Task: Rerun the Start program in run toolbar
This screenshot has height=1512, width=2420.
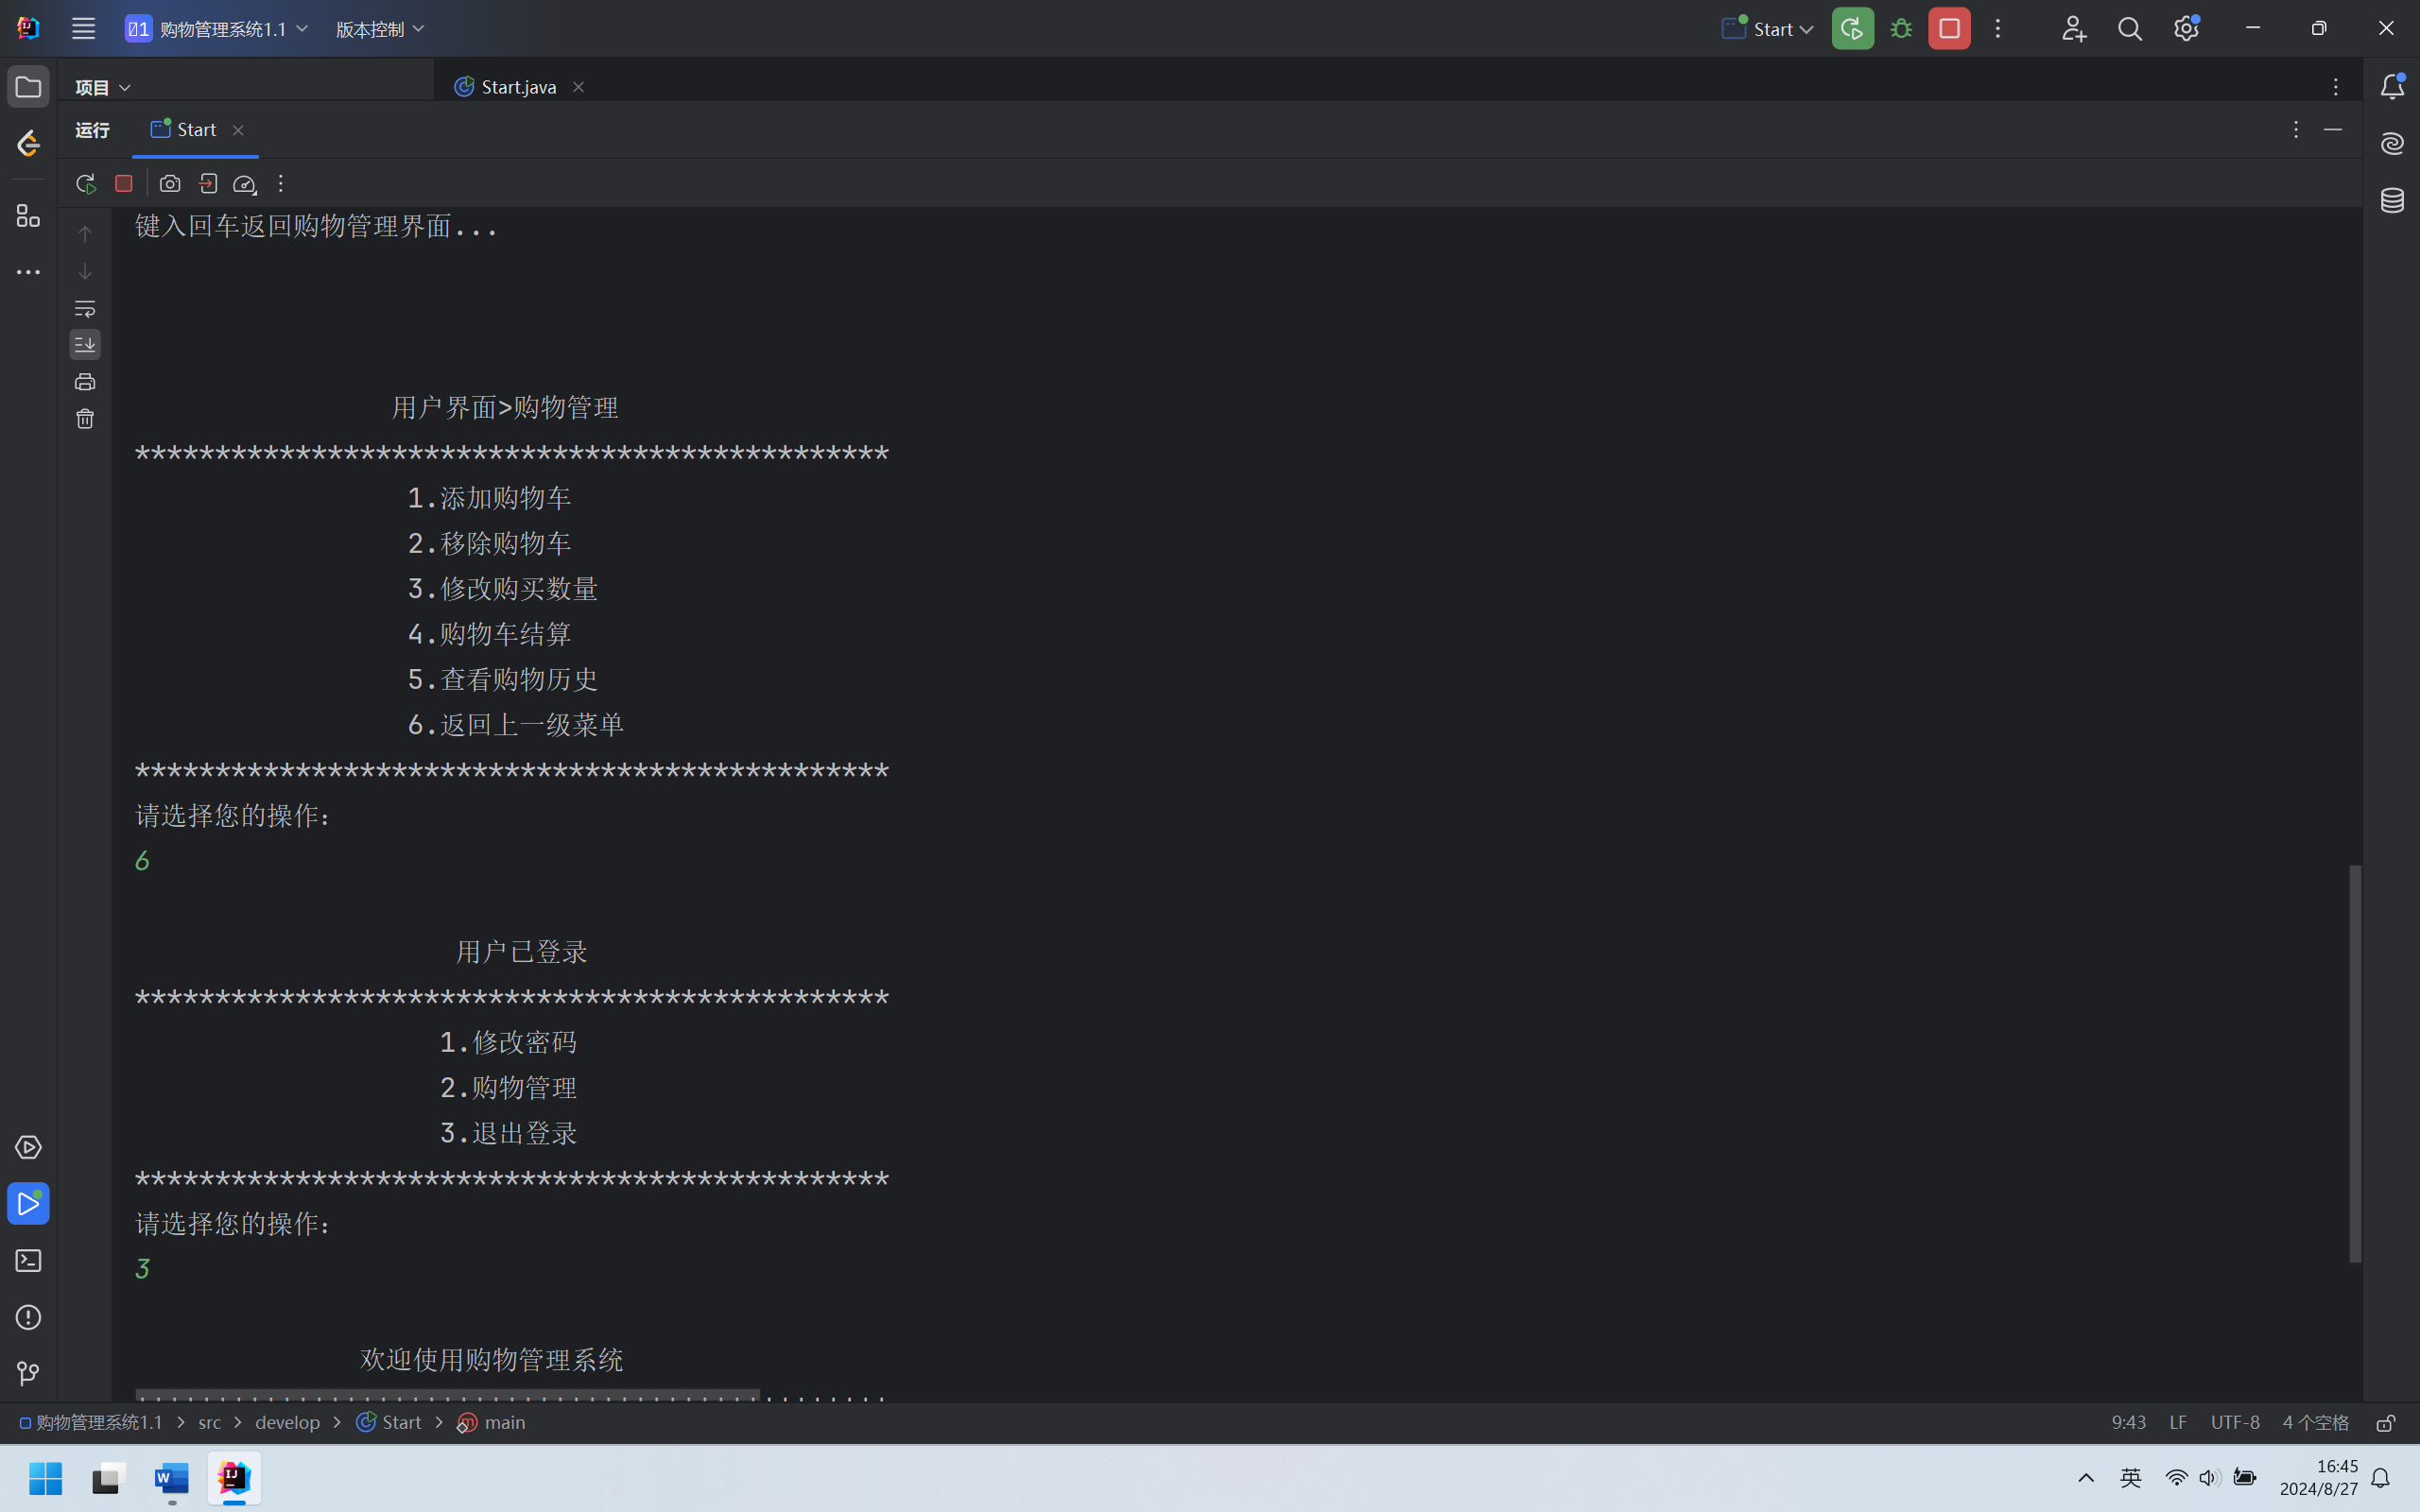Action: (x=85, y=184)
